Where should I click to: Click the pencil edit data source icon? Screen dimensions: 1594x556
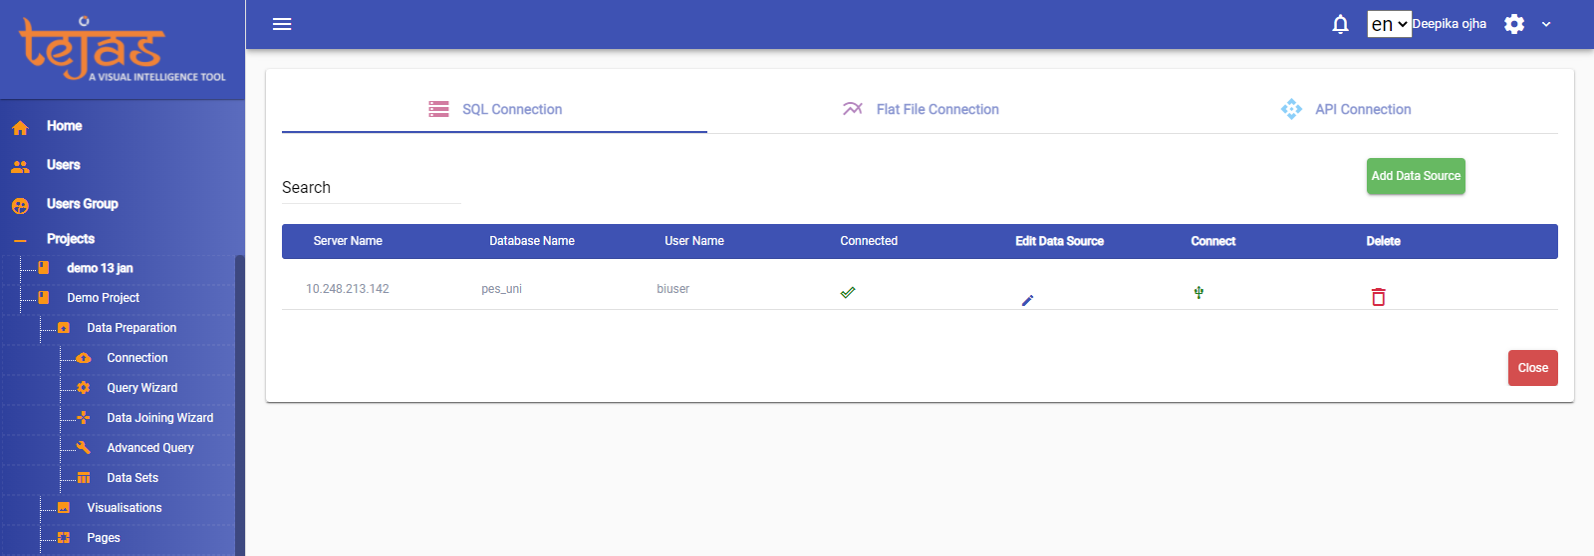[1027, 300]
